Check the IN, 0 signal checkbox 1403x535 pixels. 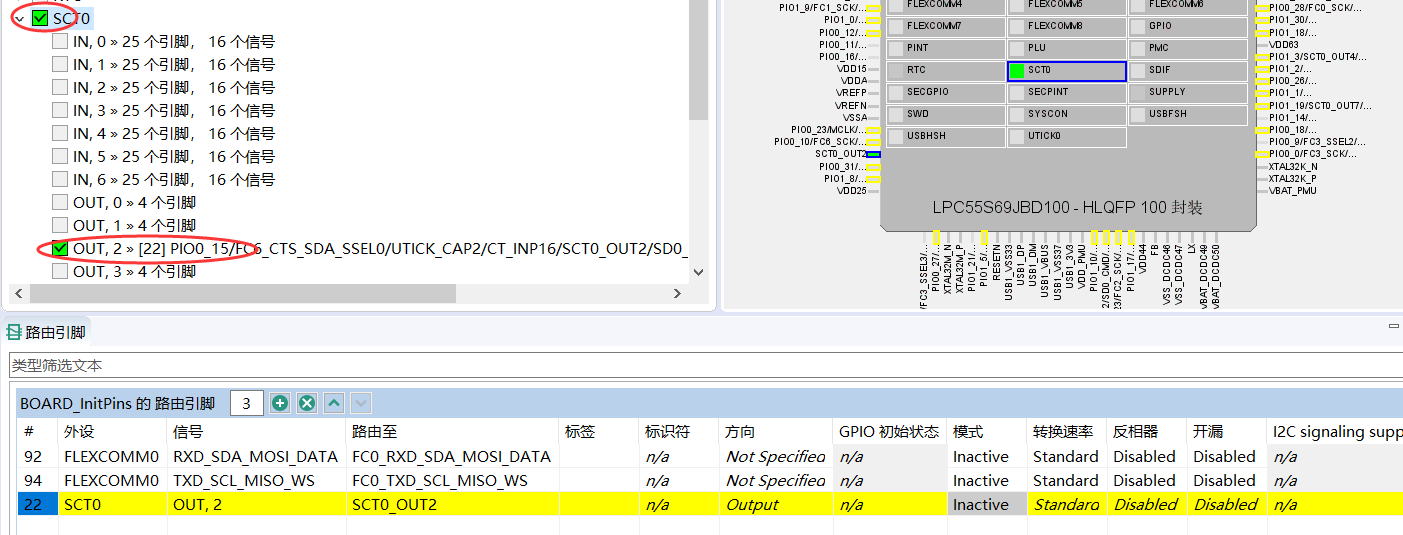point(60,42)
